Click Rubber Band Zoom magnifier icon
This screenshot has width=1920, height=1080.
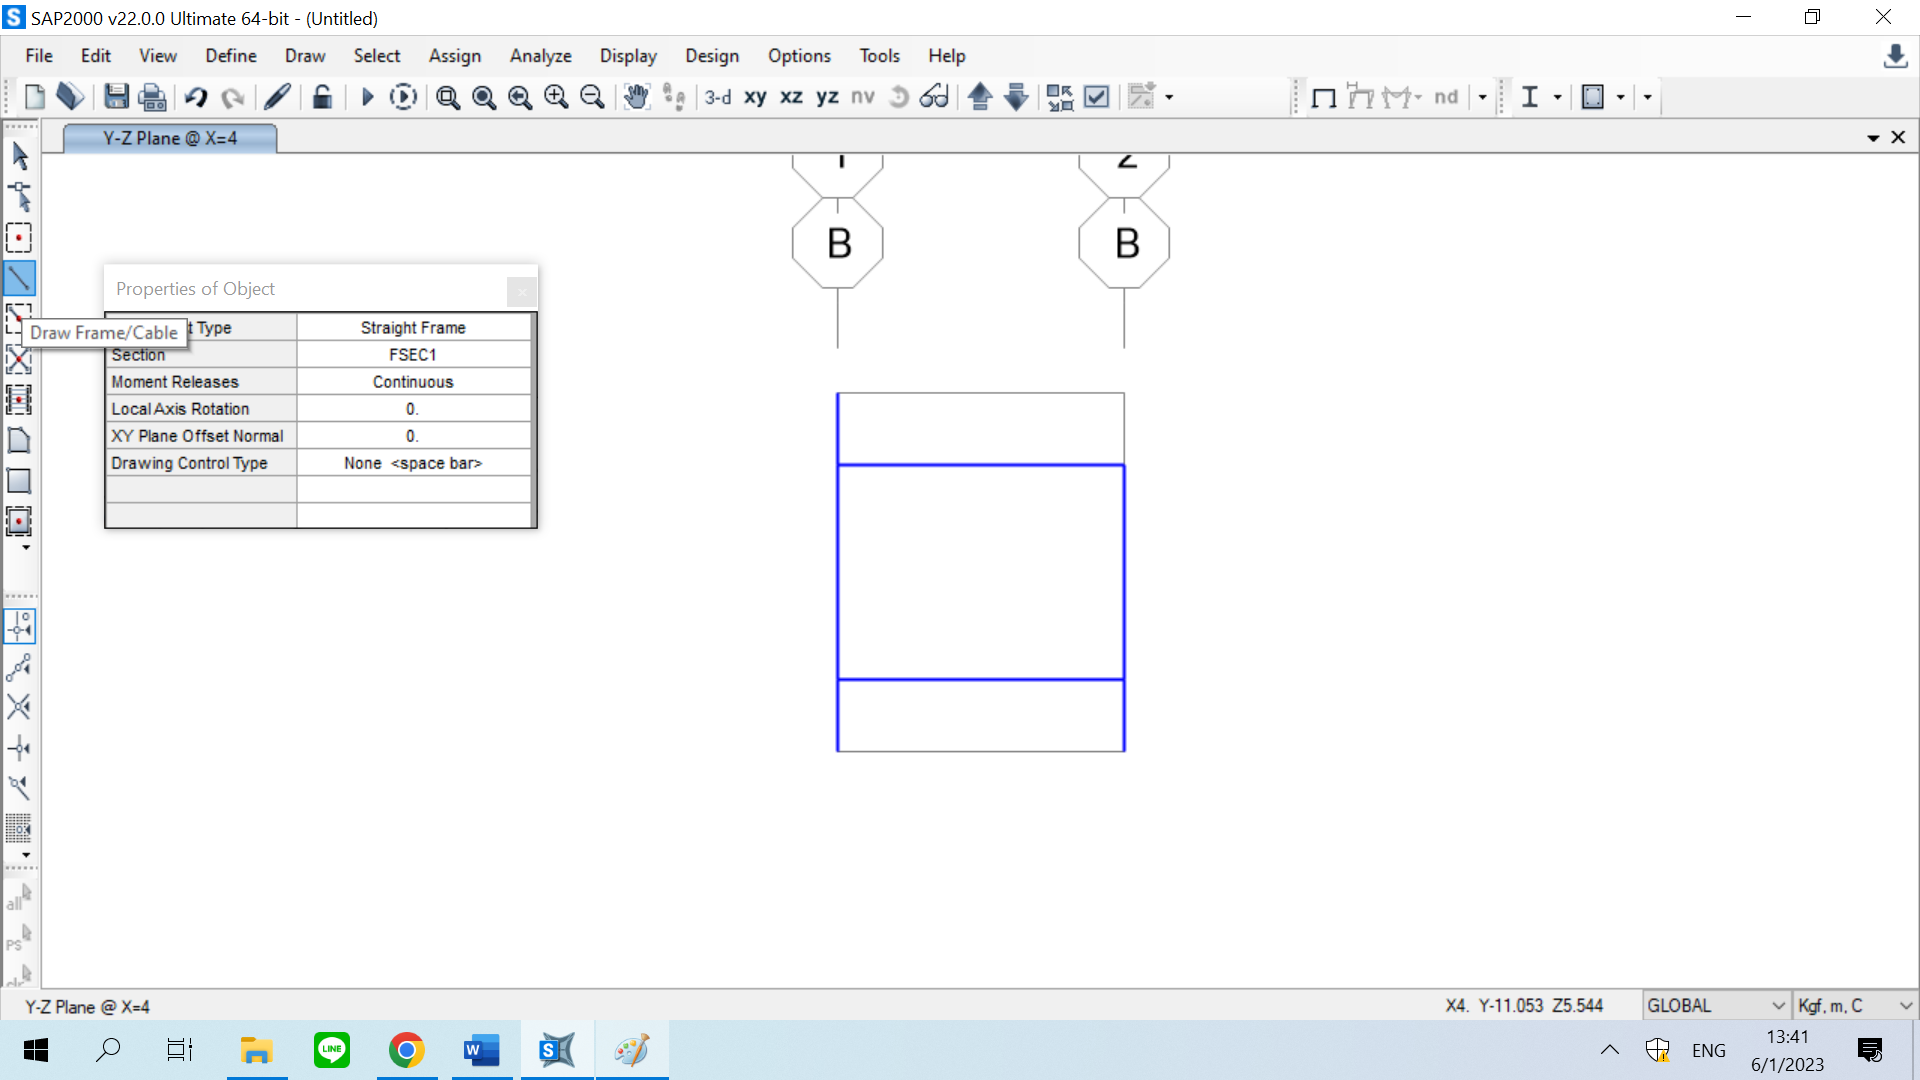pos(448,97)
